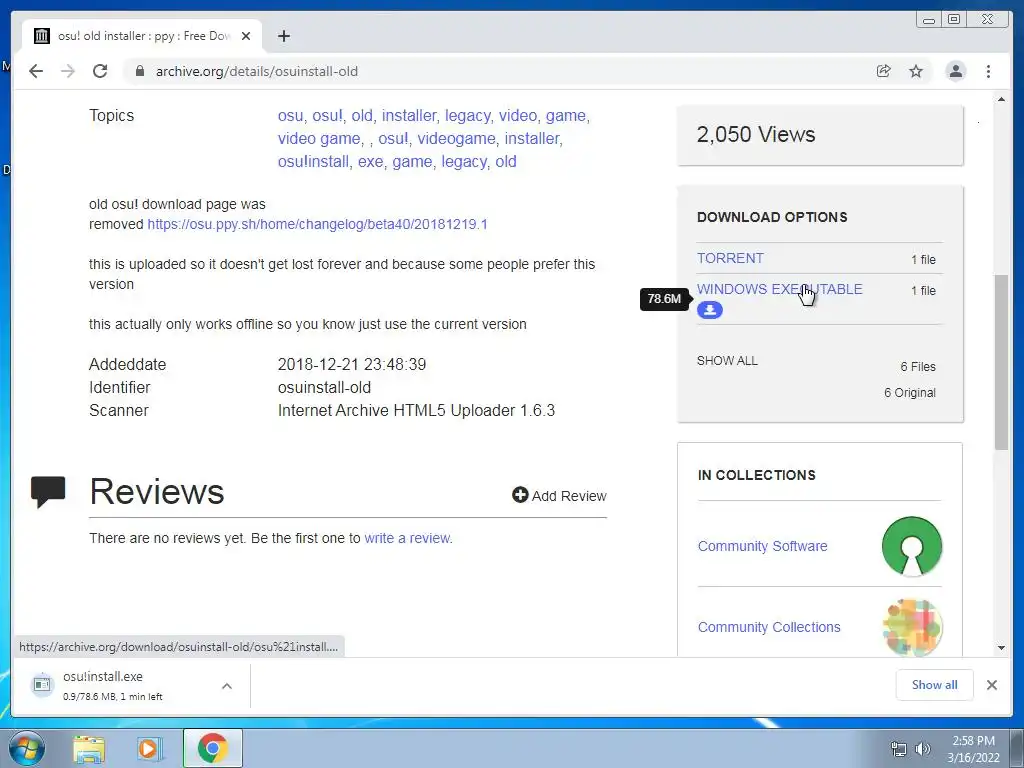Click the DOWNLOAD OPTIONS heading

coord(772,217)
